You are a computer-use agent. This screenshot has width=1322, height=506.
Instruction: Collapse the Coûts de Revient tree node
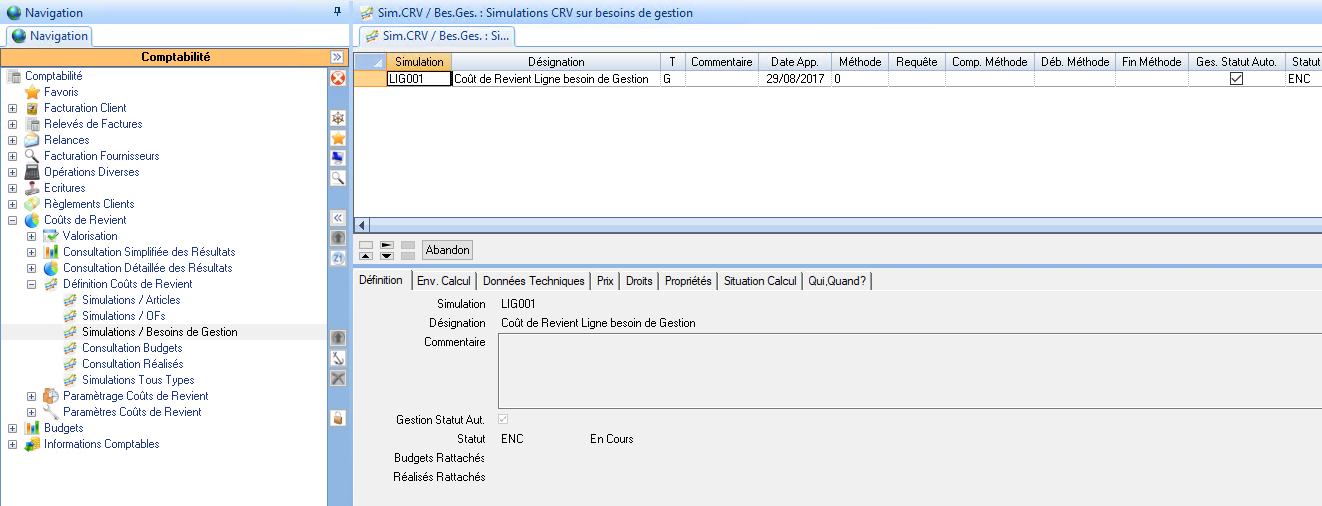tap(12, 220)
